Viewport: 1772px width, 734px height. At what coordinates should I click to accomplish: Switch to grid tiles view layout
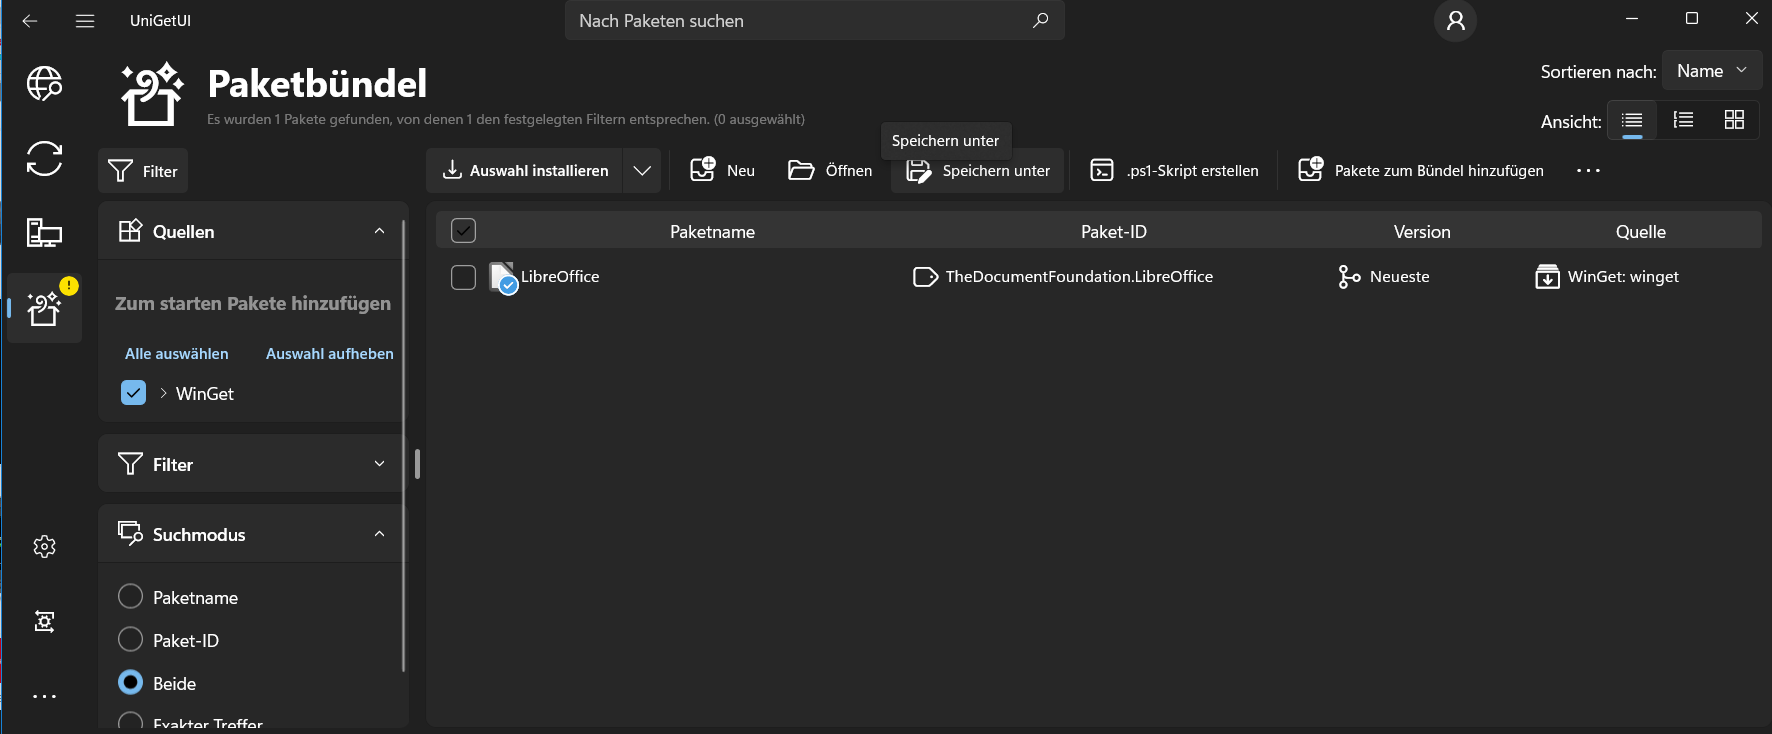point(1734,120)
